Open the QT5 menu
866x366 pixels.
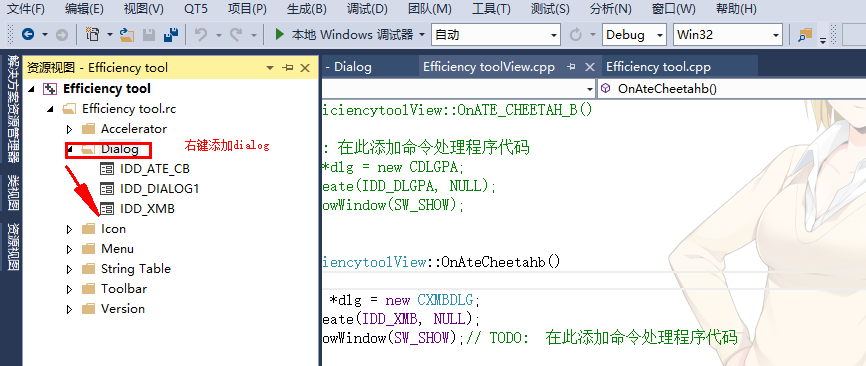pyautogui.click(x=197, y=9)
